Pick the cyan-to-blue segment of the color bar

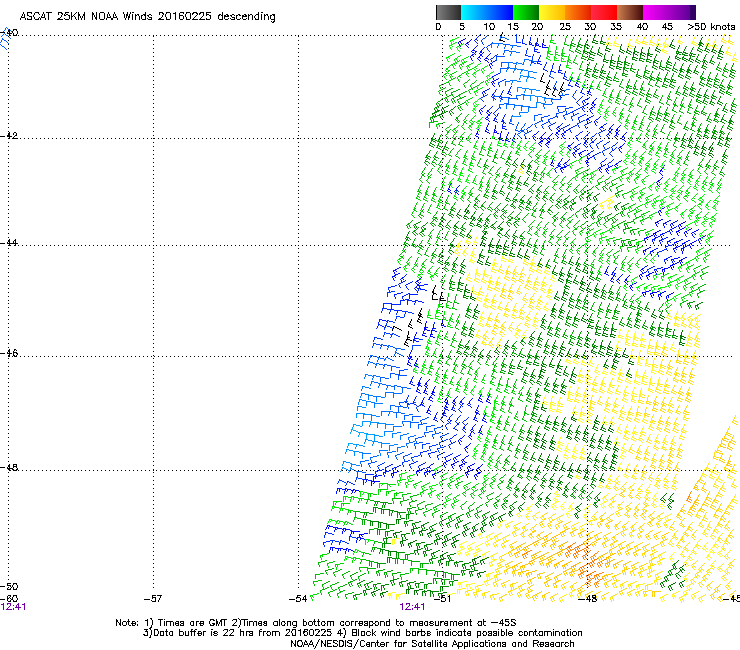(487, 12)
